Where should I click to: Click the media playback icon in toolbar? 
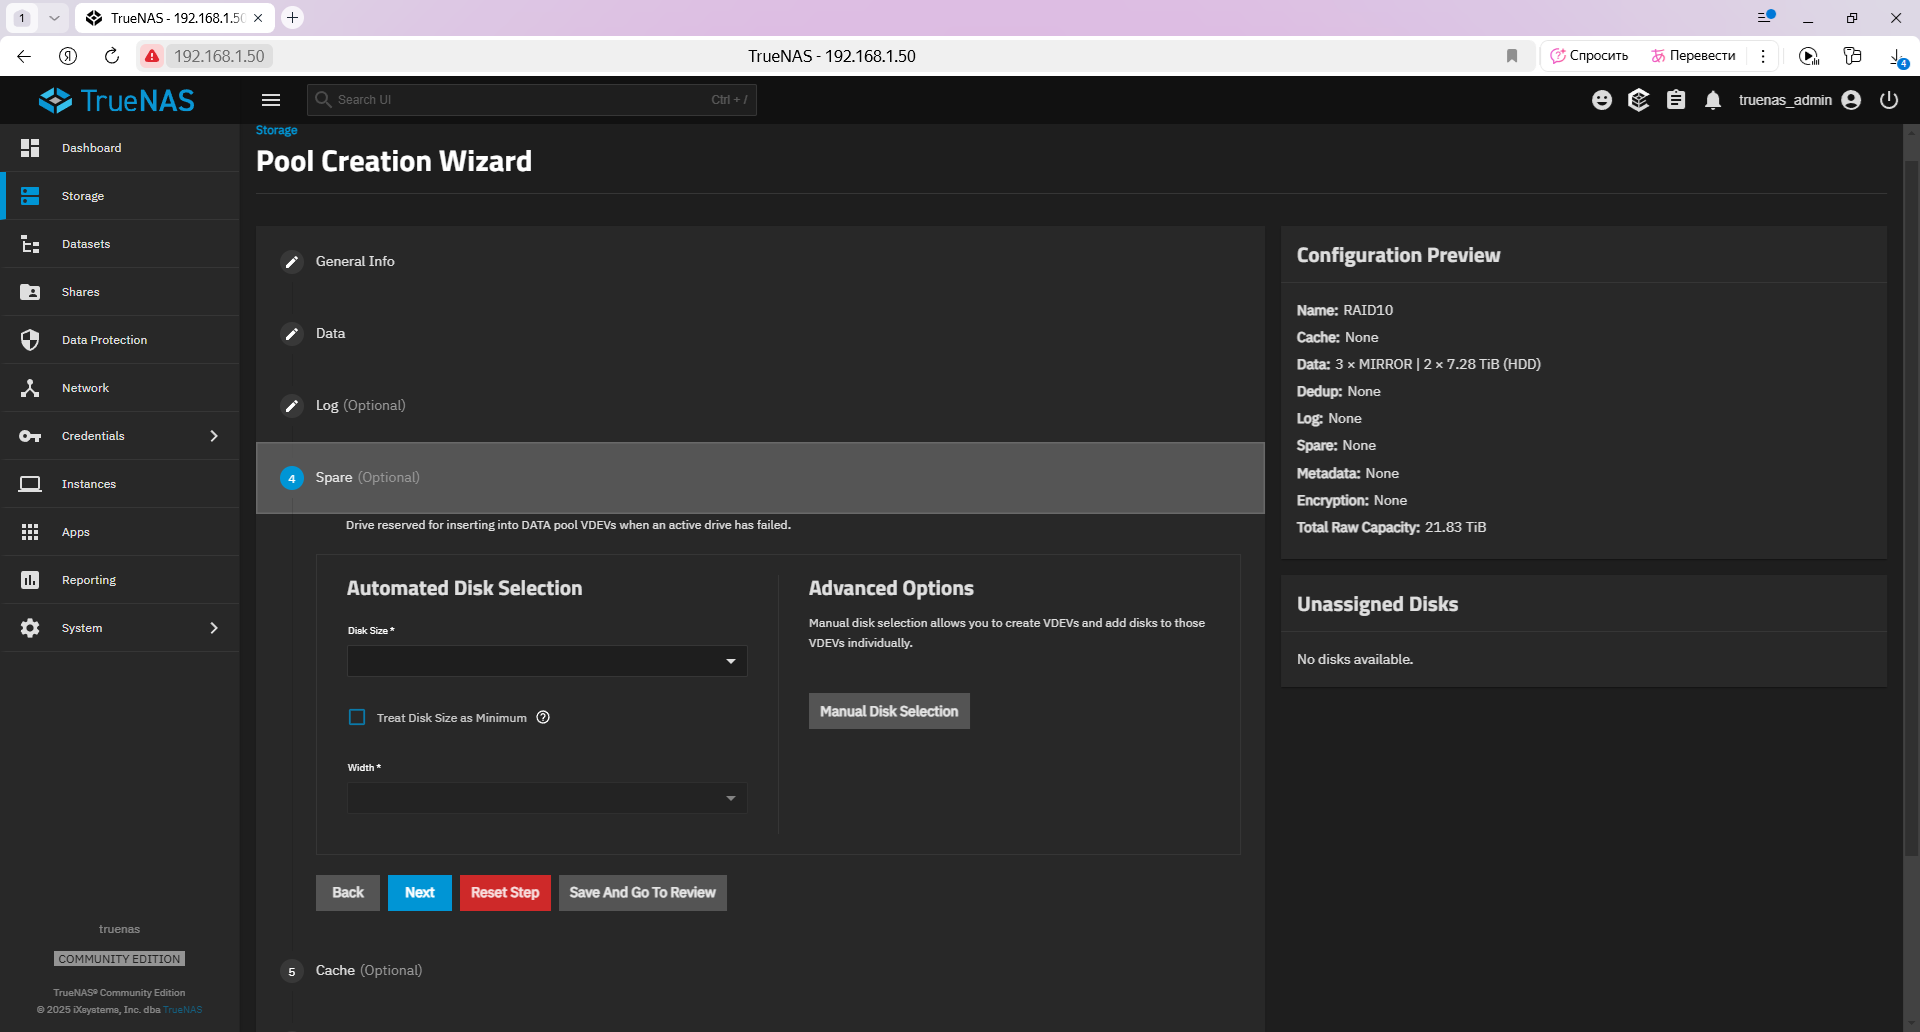tap(1809, 56)
